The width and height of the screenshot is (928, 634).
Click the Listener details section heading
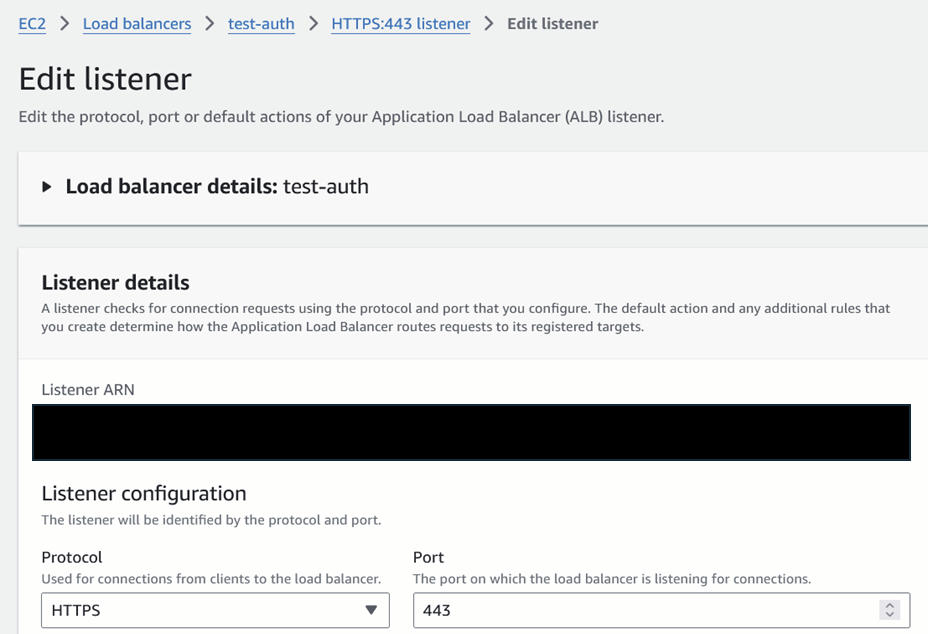[115, 282]
